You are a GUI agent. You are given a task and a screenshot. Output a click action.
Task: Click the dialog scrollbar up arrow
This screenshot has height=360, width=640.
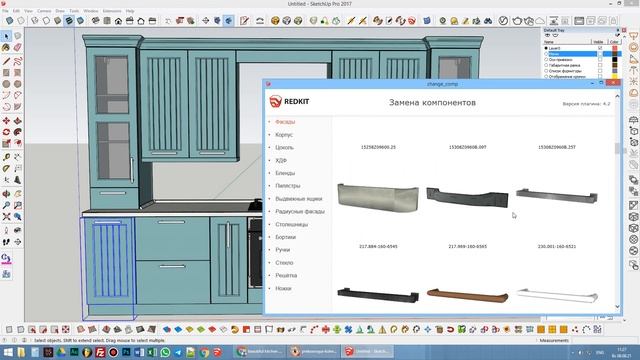[x=617, y=96]
